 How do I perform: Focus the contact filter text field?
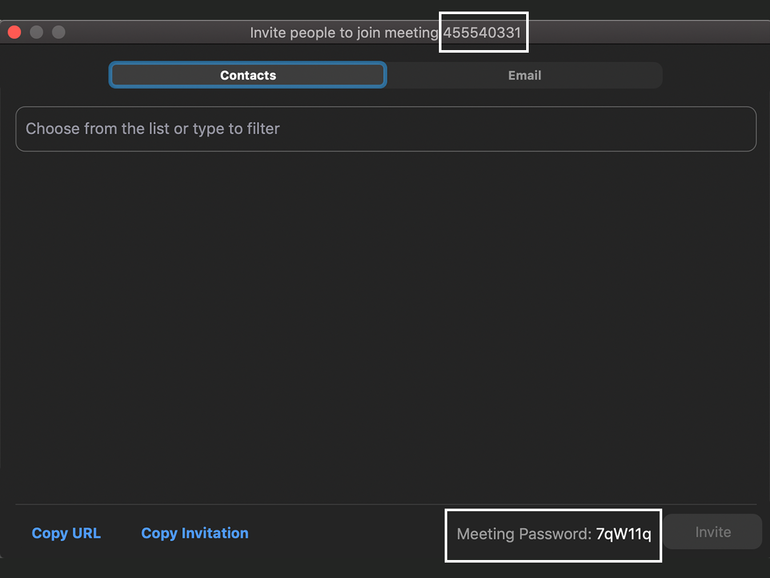tap(385, 129)
